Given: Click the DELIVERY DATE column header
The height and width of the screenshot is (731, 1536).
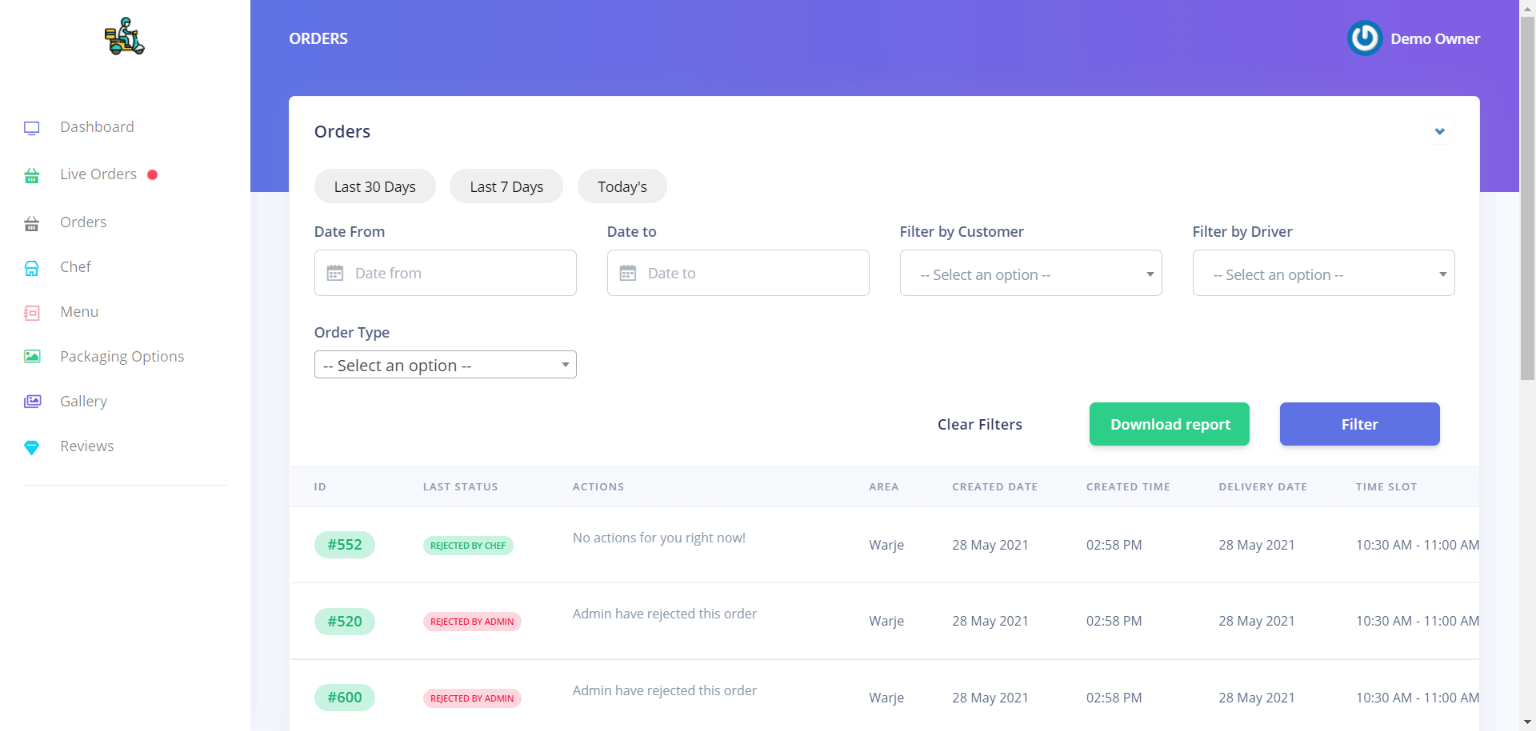Looking at the screenshot, I should coord(1263,487).
